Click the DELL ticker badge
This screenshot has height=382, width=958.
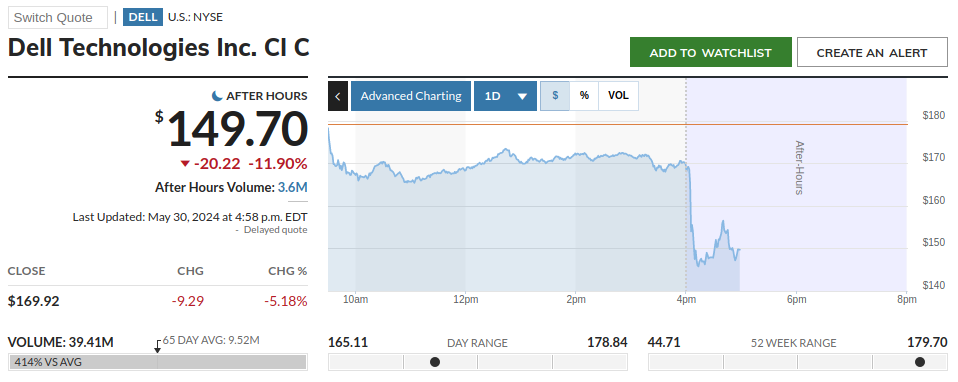143,17
